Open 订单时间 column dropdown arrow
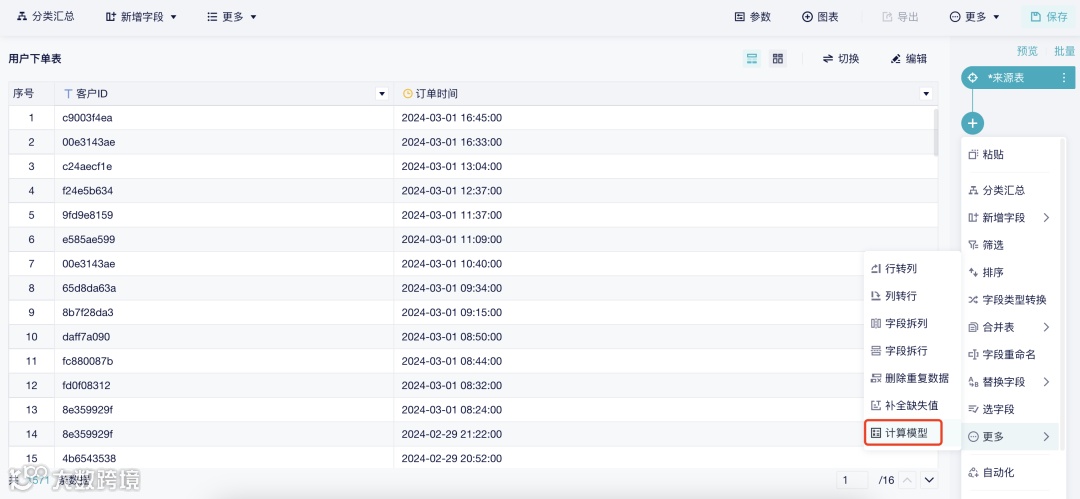The width and height of the screenshot is (1080, 499). 926,94
